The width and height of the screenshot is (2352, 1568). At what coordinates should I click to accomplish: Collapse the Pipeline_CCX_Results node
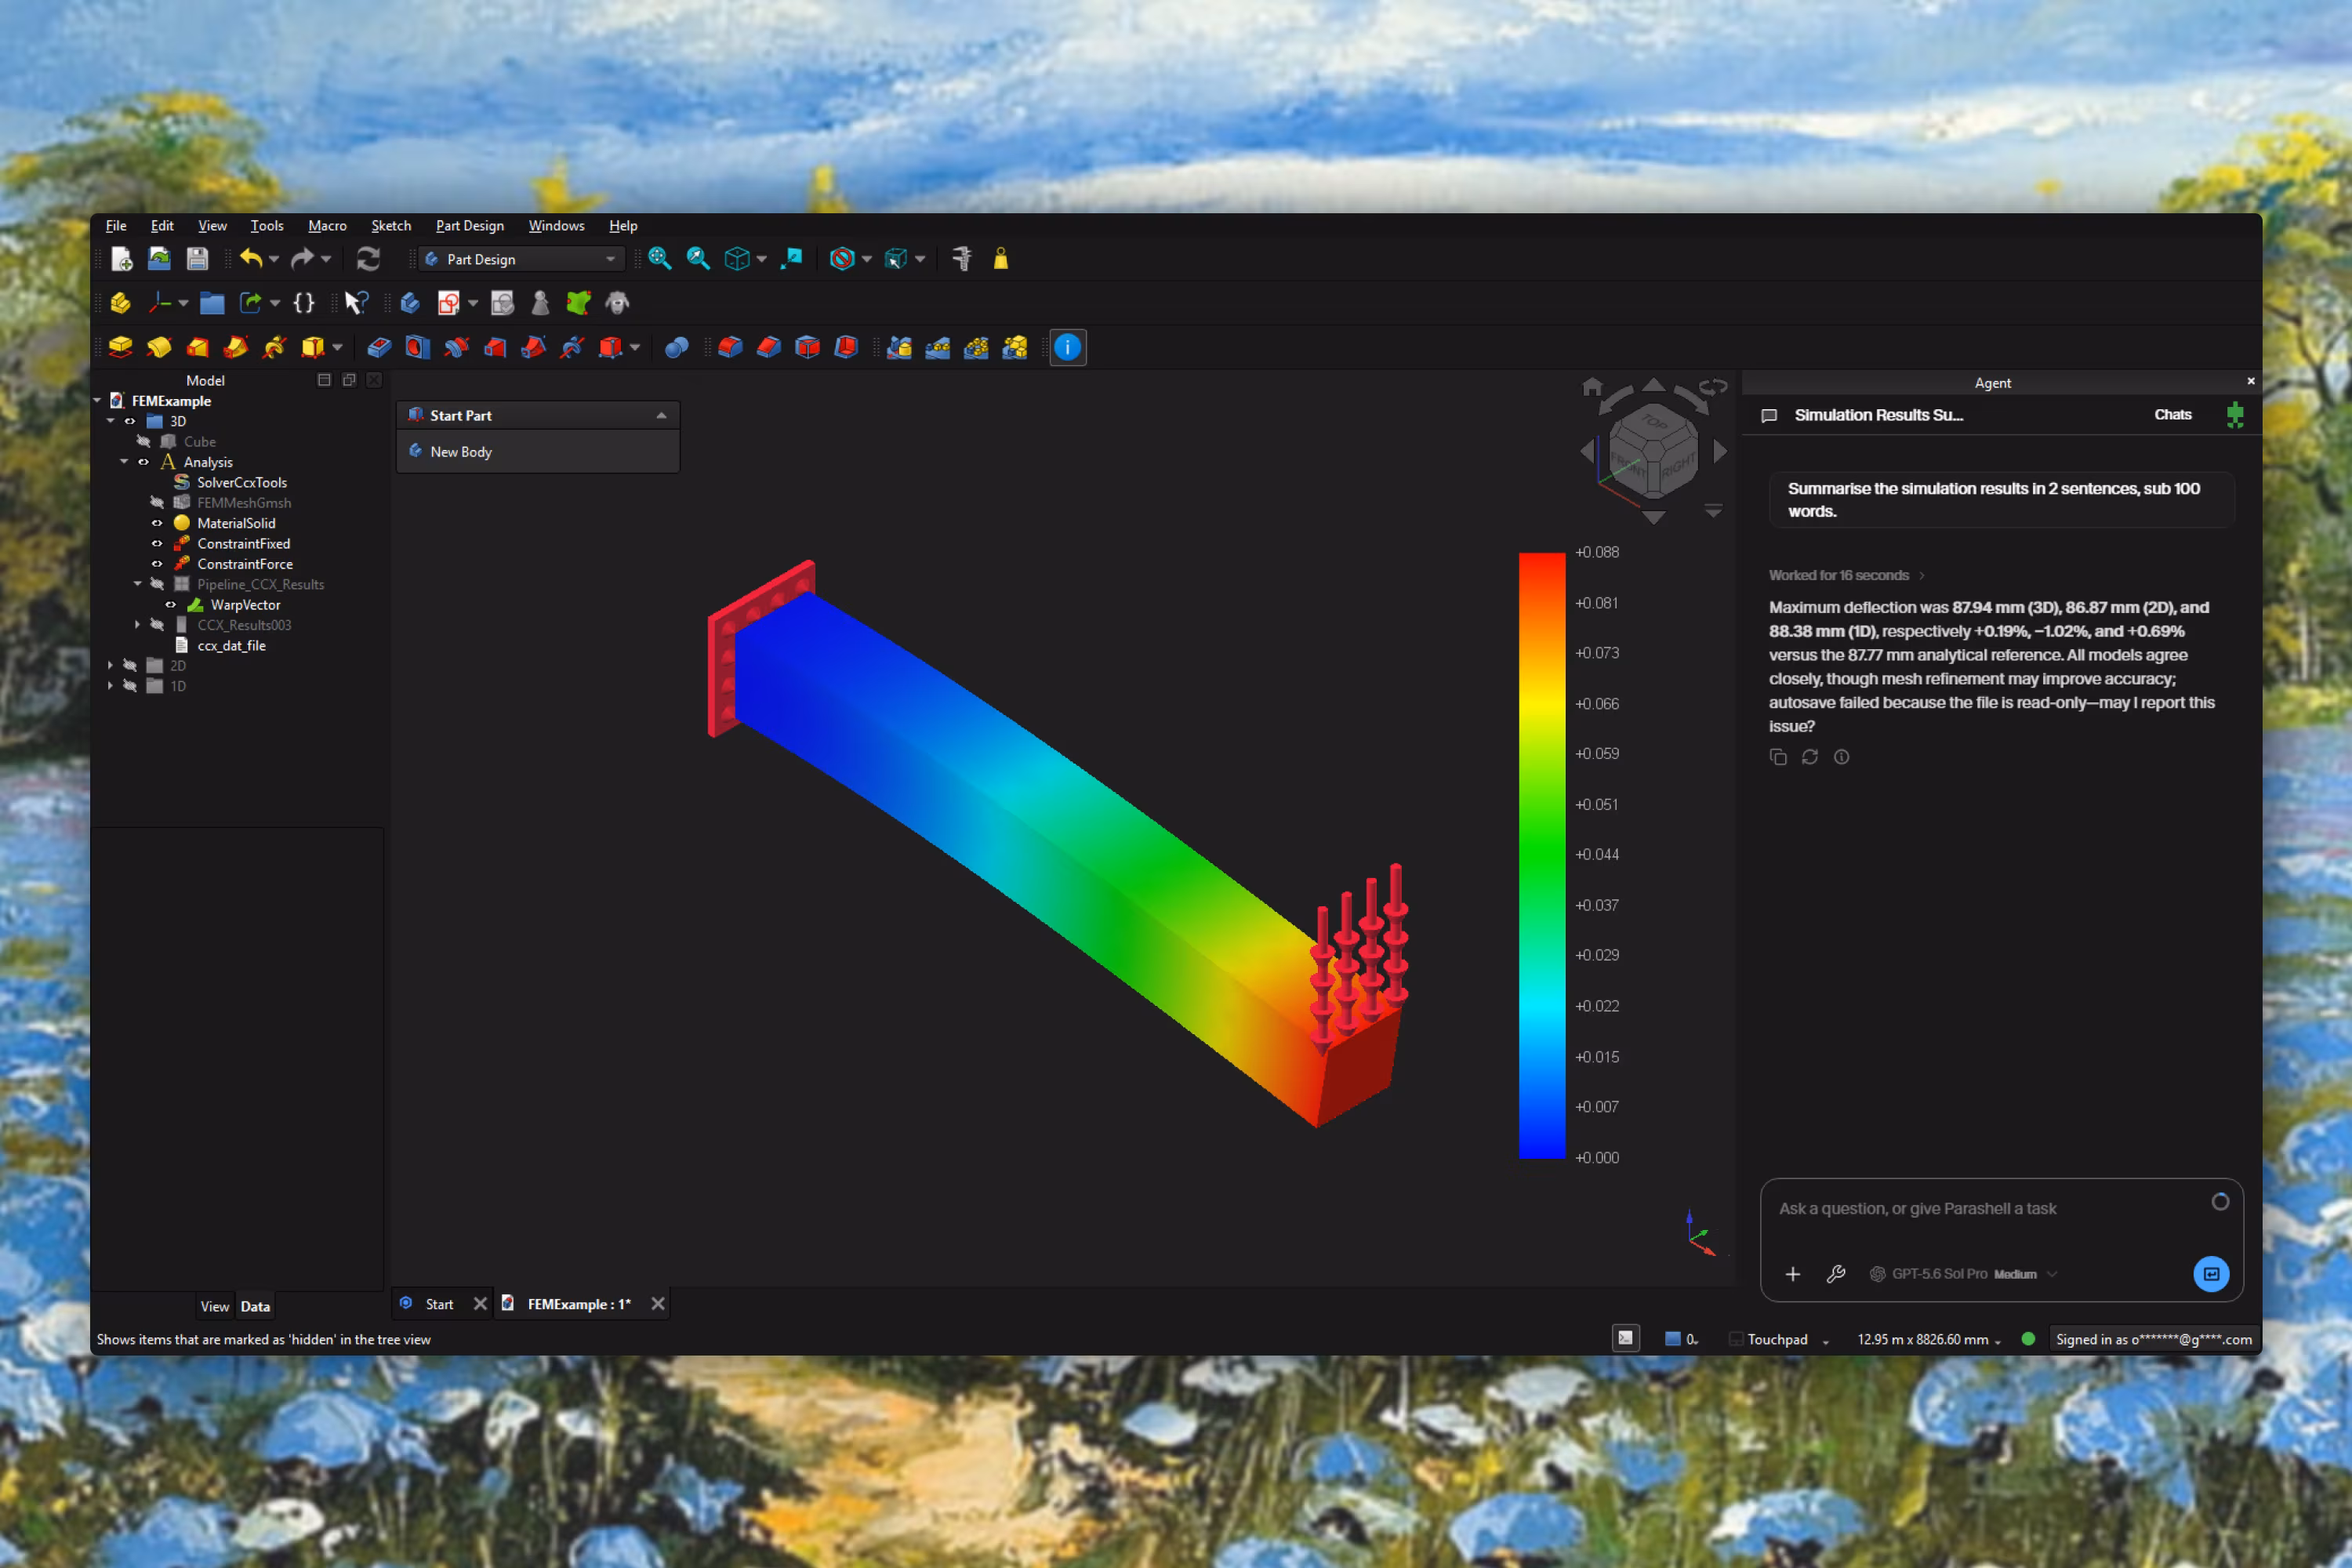137,584
